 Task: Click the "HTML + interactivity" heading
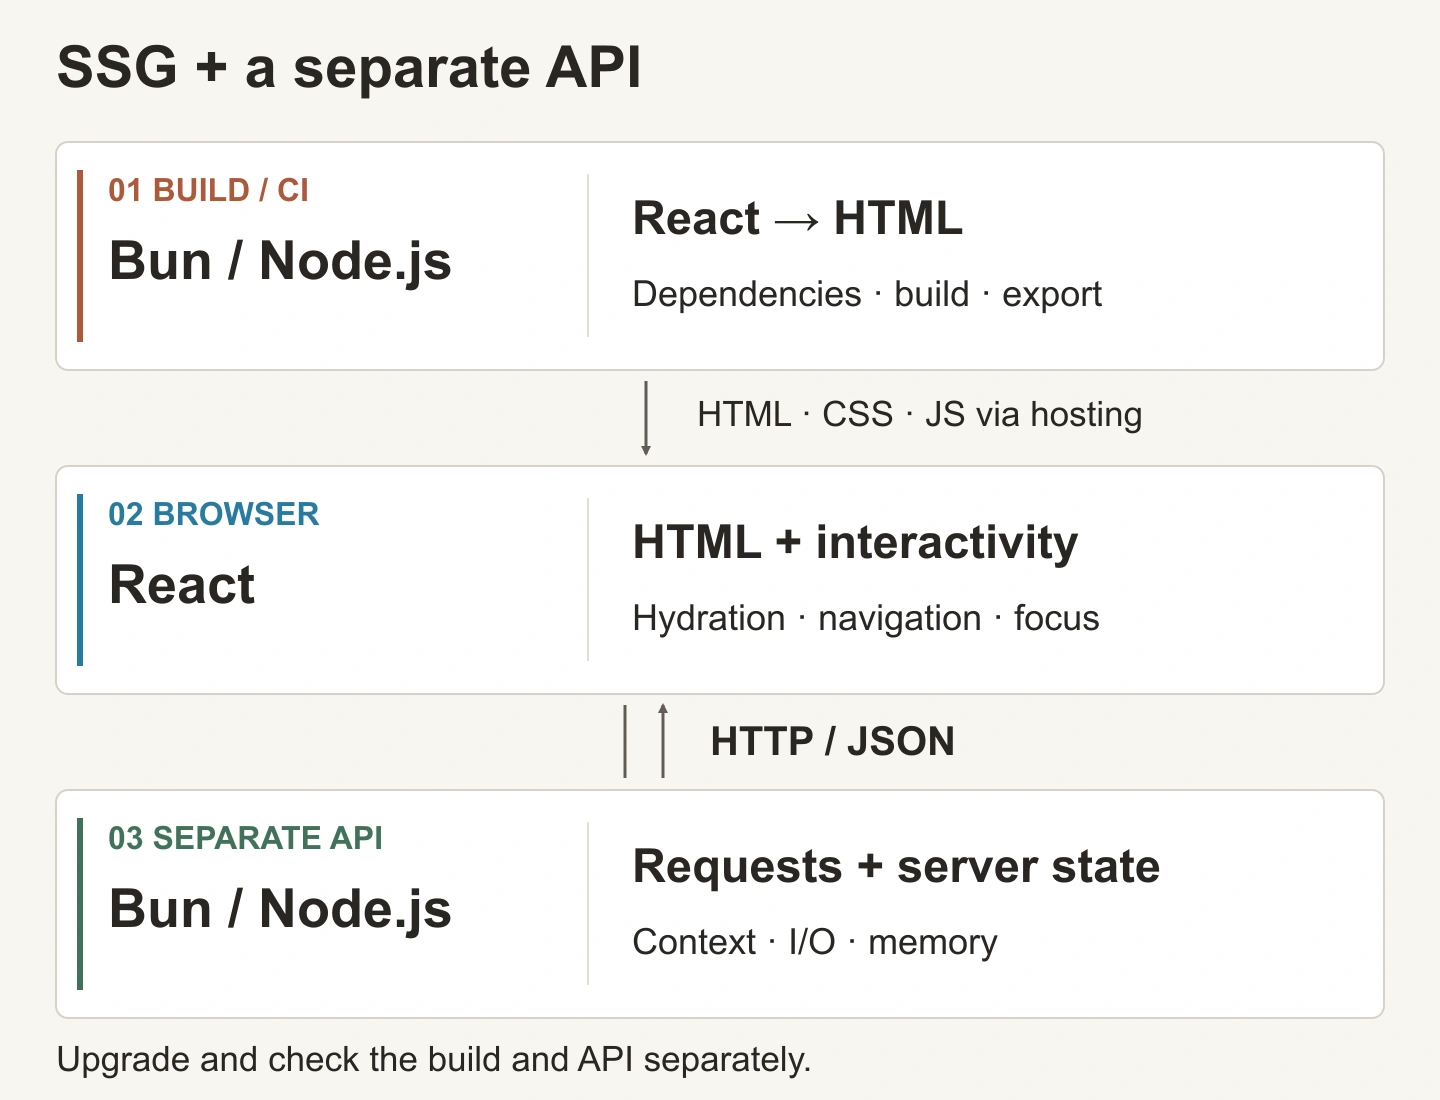(856, 542)
